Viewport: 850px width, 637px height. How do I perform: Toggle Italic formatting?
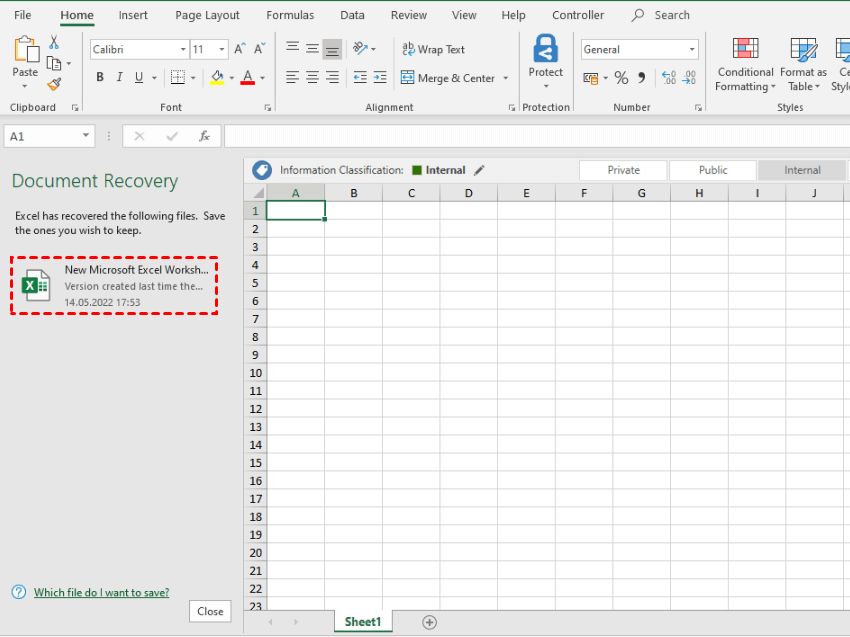[119, 78]
